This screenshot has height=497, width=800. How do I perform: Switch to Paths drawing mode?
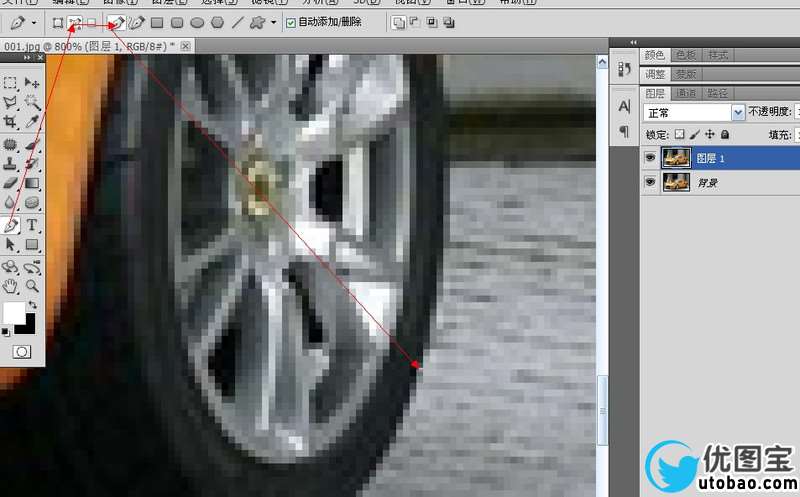point(75,23)
